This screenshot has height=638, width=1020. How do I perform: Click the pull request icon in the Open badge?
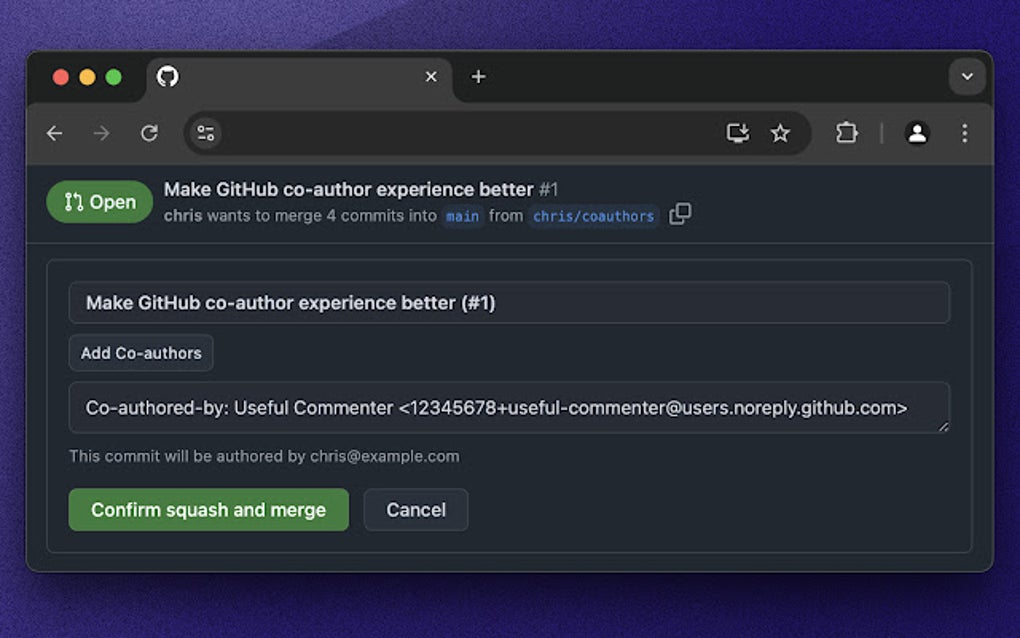coord(76,201)
